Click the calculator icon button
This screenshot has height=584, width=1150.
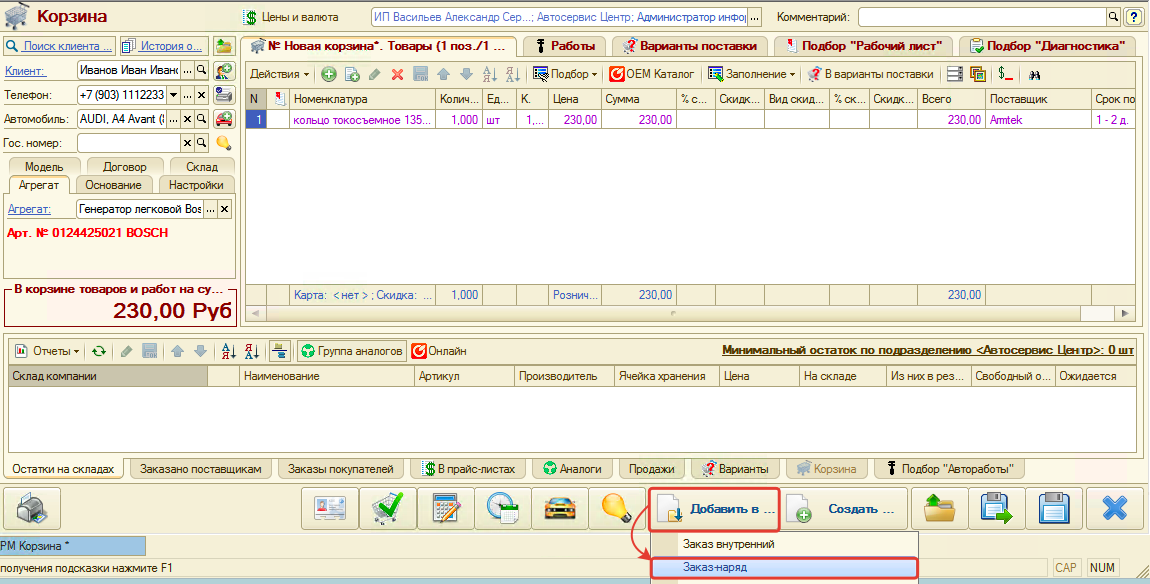point(445,509)
